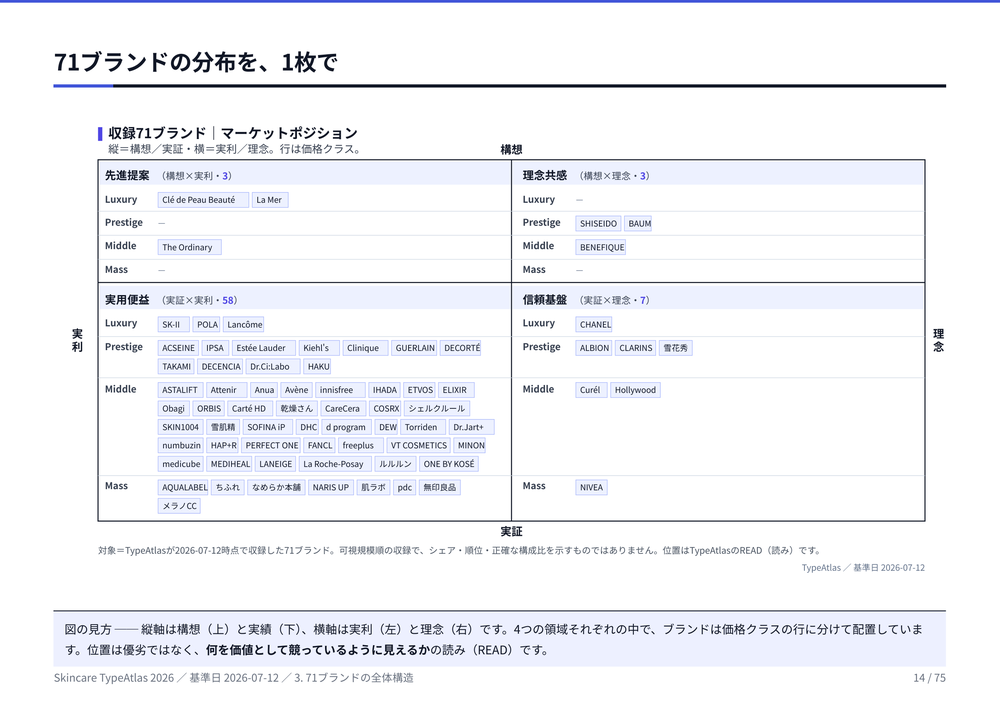
Task: Click the ALBION brand tag
Action: click(594, 348)
